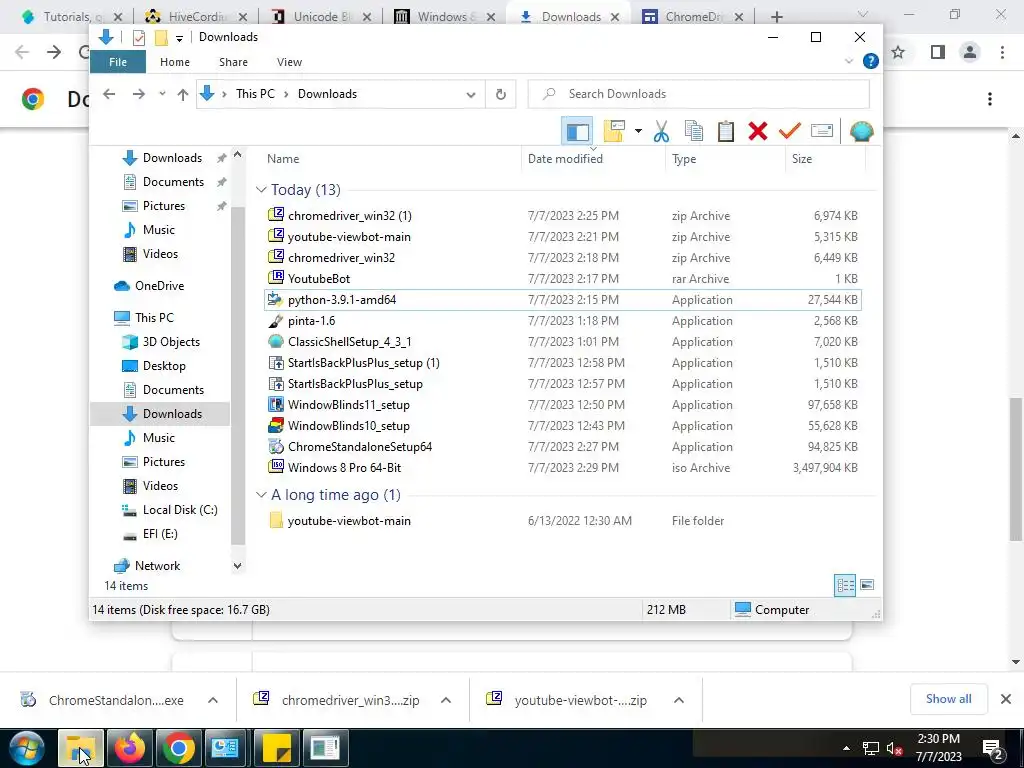
Task: Click the Refresh button next to address bar
Action: pos(501,94)
